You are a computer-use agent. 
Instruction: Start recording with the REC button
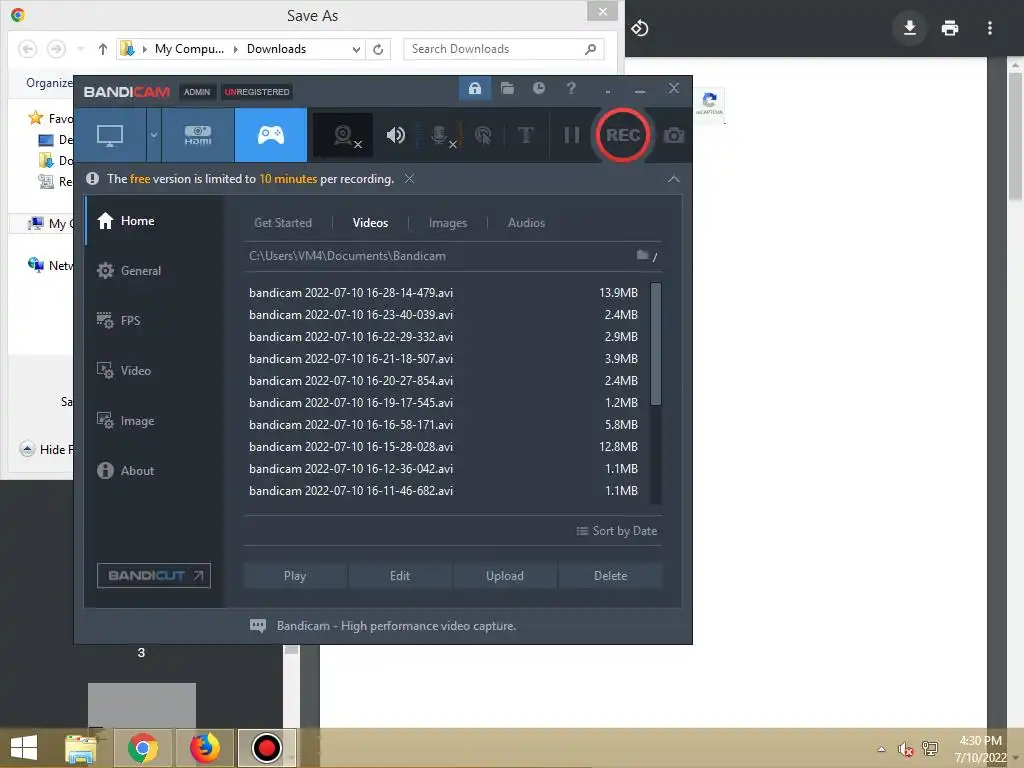tap(622, 135)
